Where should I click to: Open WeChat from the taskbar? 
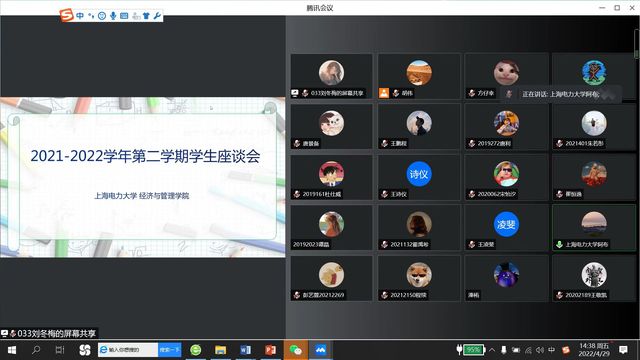[x=296, y=350]
